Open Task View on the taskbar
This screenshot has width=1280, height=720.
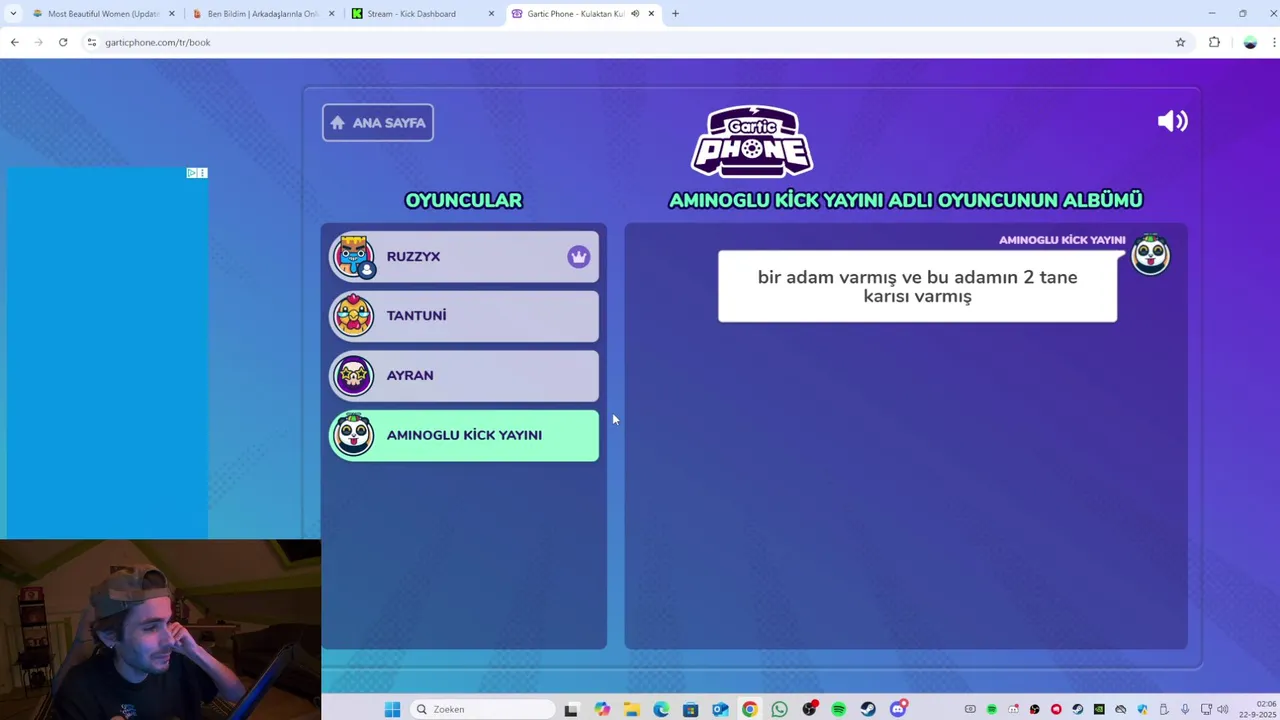(x=571, y=710)
